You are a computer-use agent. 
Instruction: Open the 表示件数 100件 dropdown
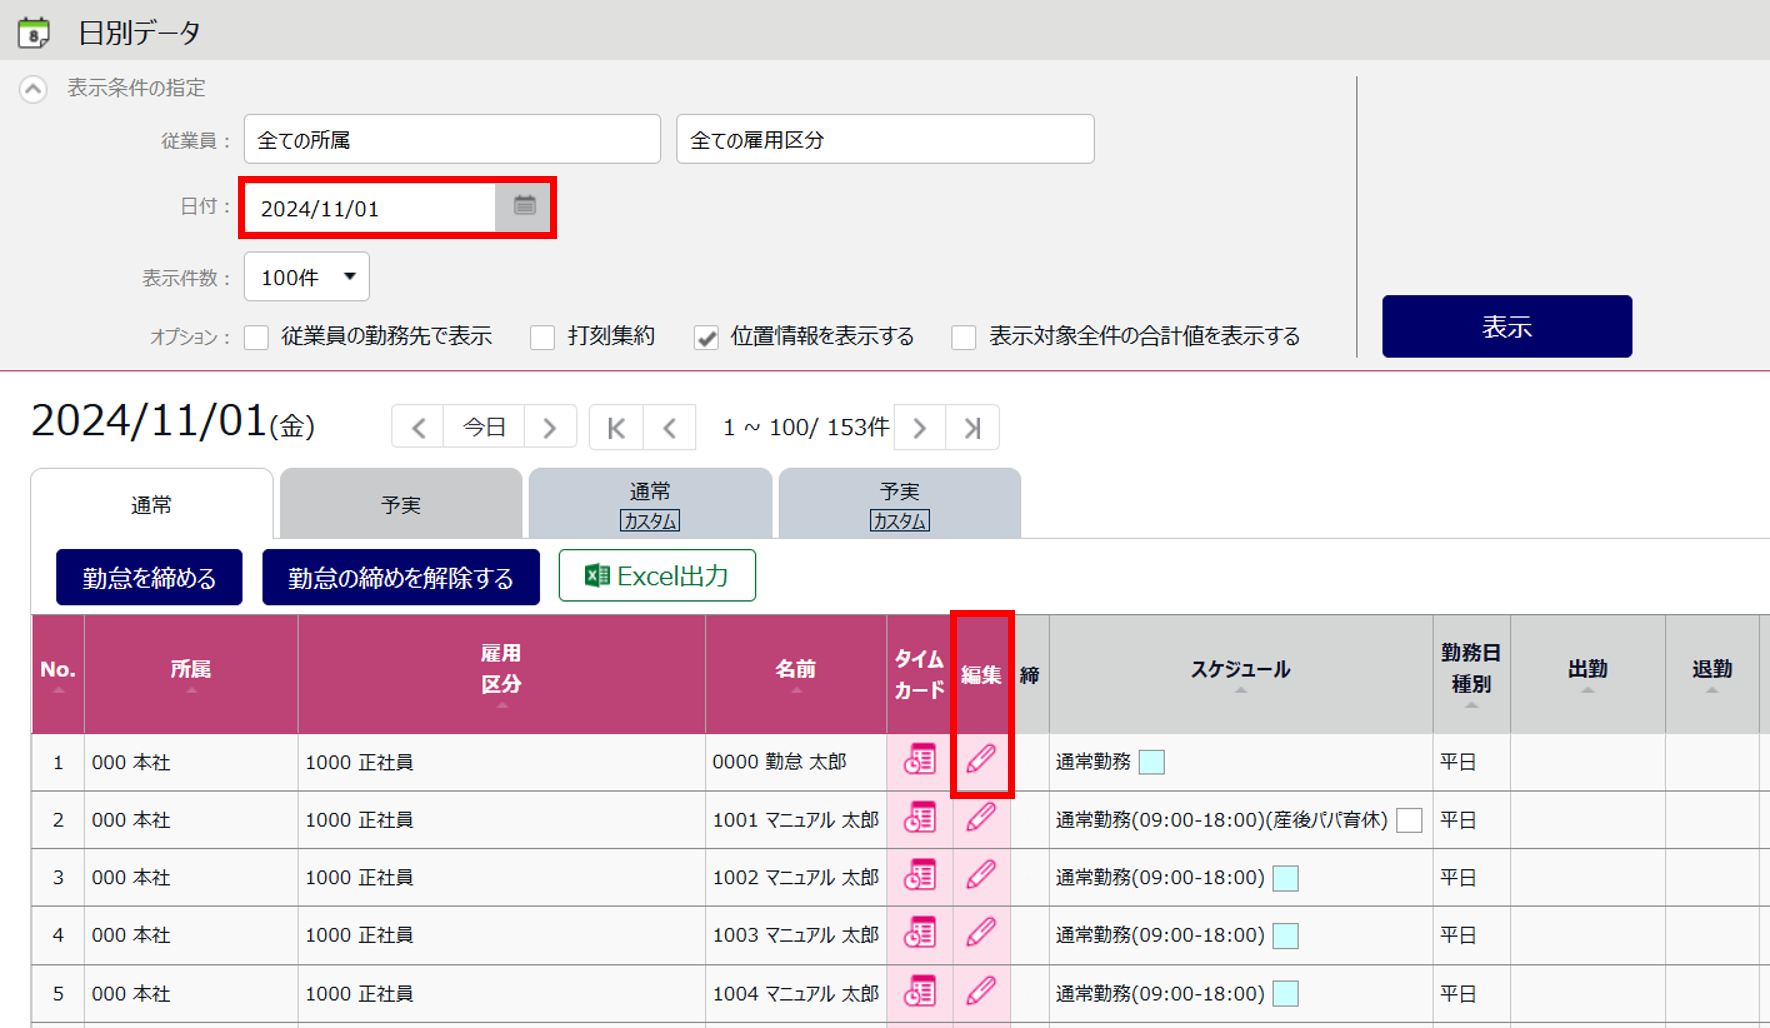click(307, 277)
